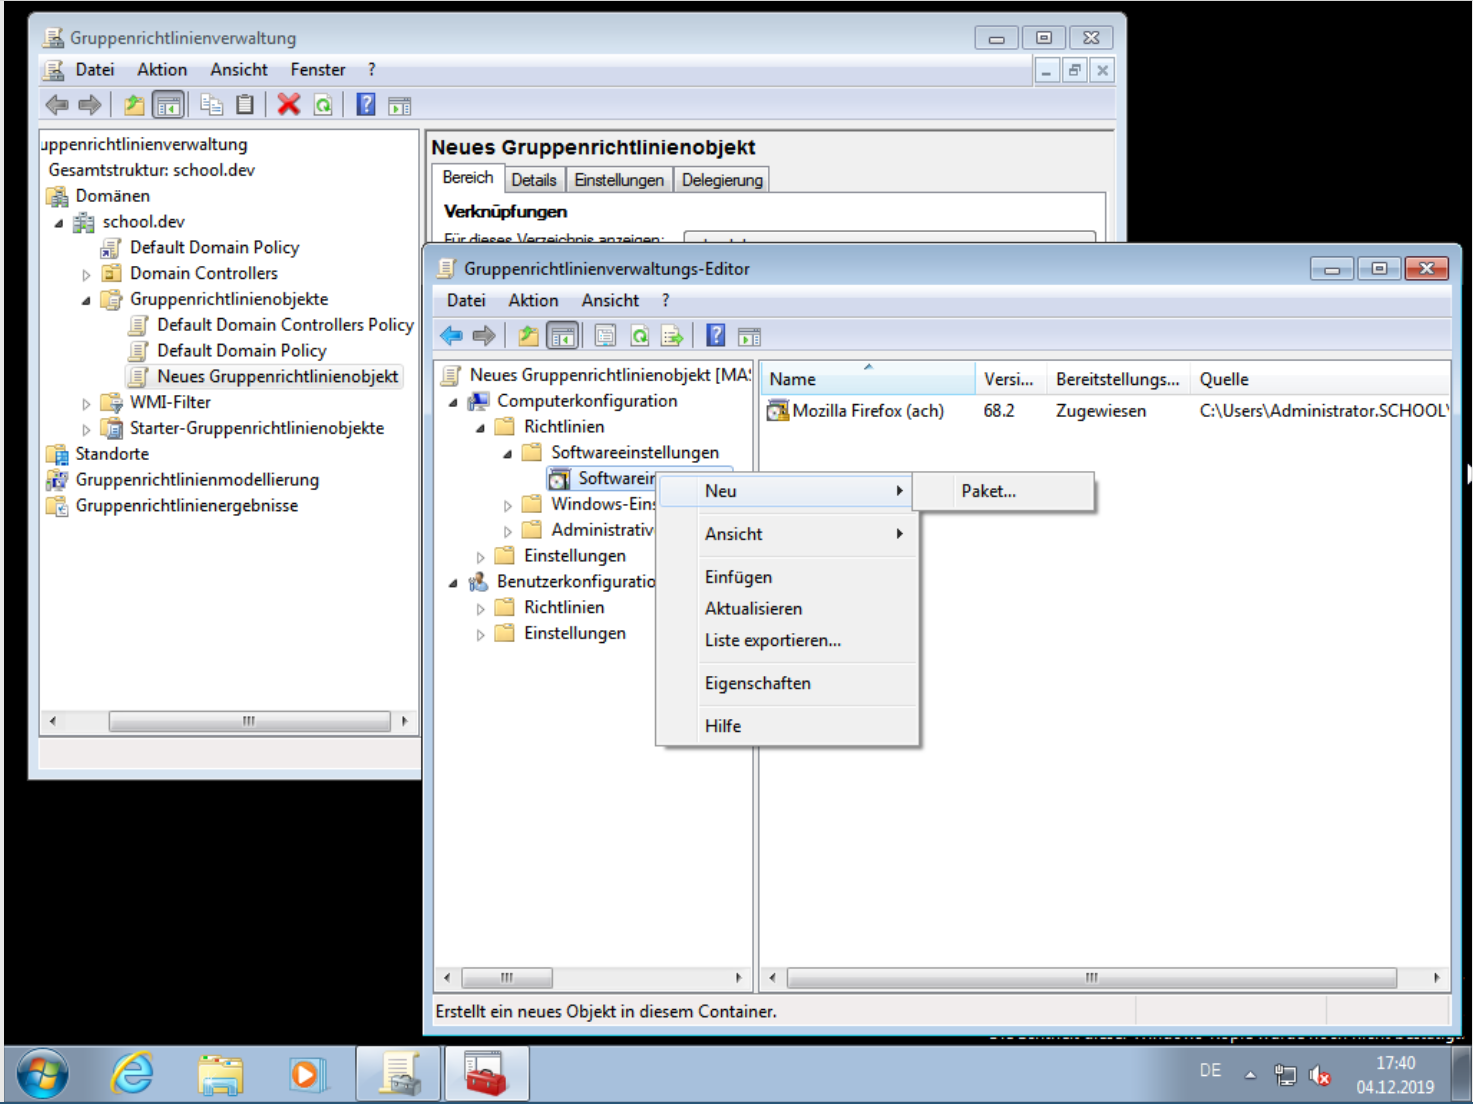Click the Help icon in the Editor toolbar
Screen dimensions: 1473x1104
click(716, 336)
